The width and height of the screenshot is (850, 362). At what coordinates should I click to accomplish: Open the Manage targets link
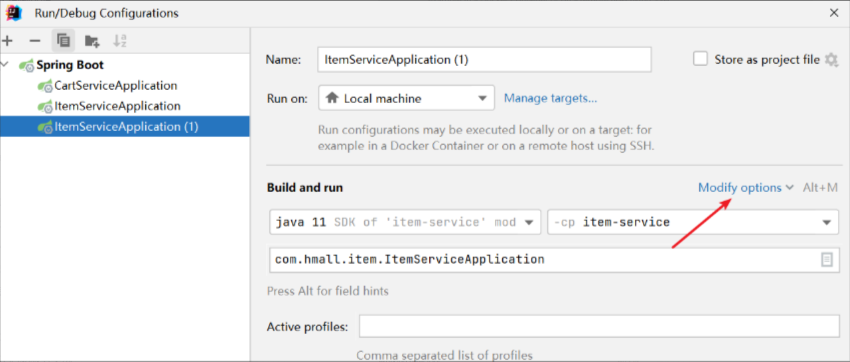point(551,99)
